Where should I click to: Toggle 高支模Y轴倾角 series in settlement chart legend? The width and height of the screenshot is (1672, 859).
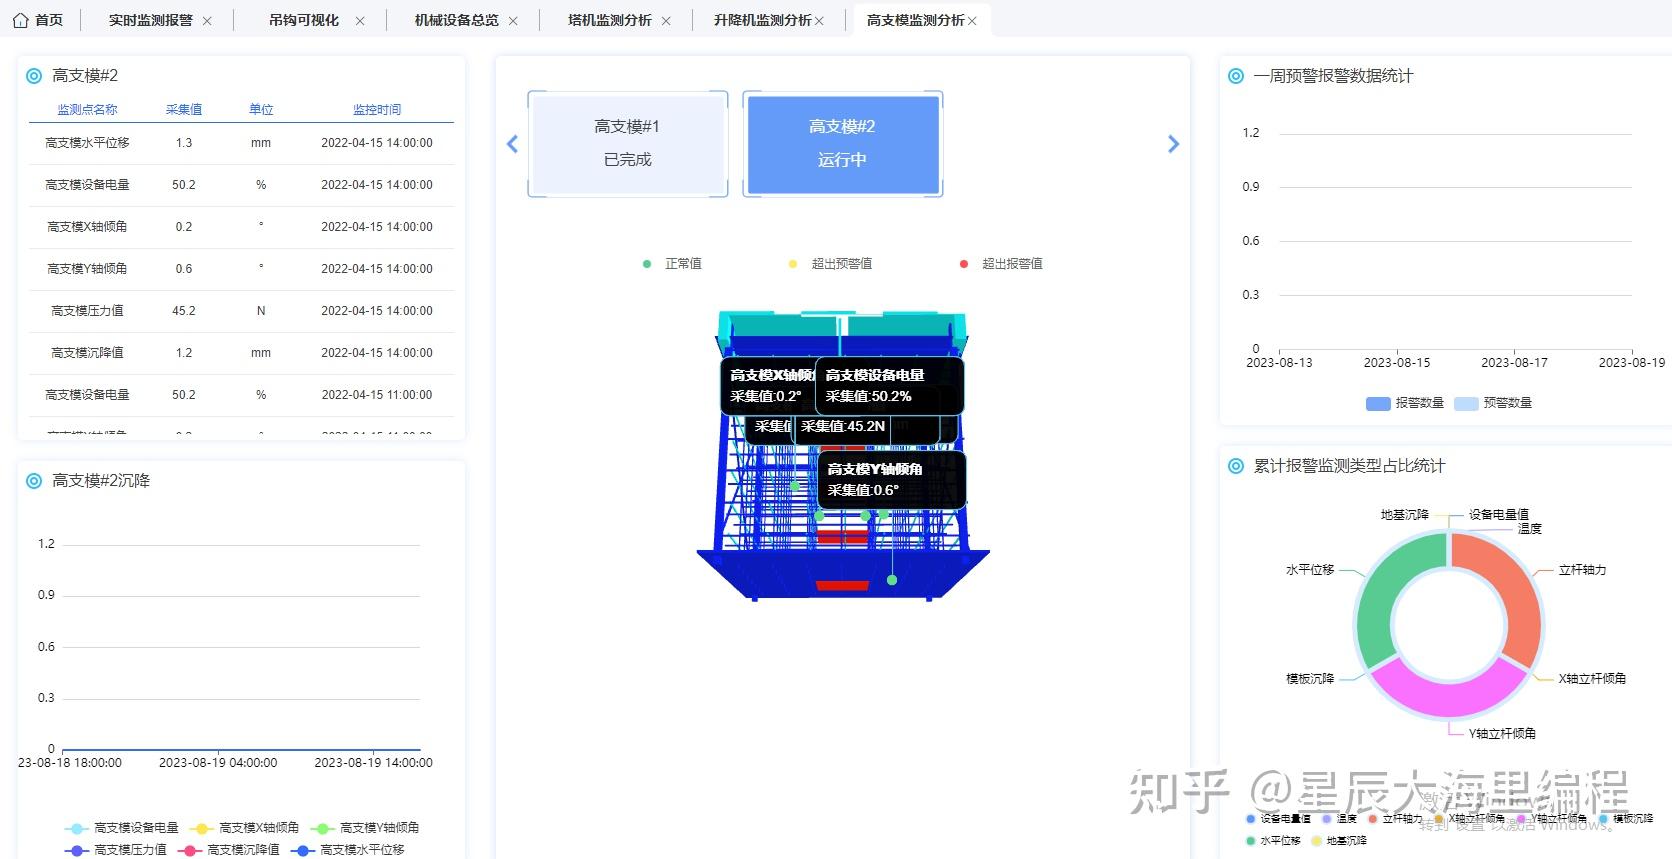click(x=365, y=828)
